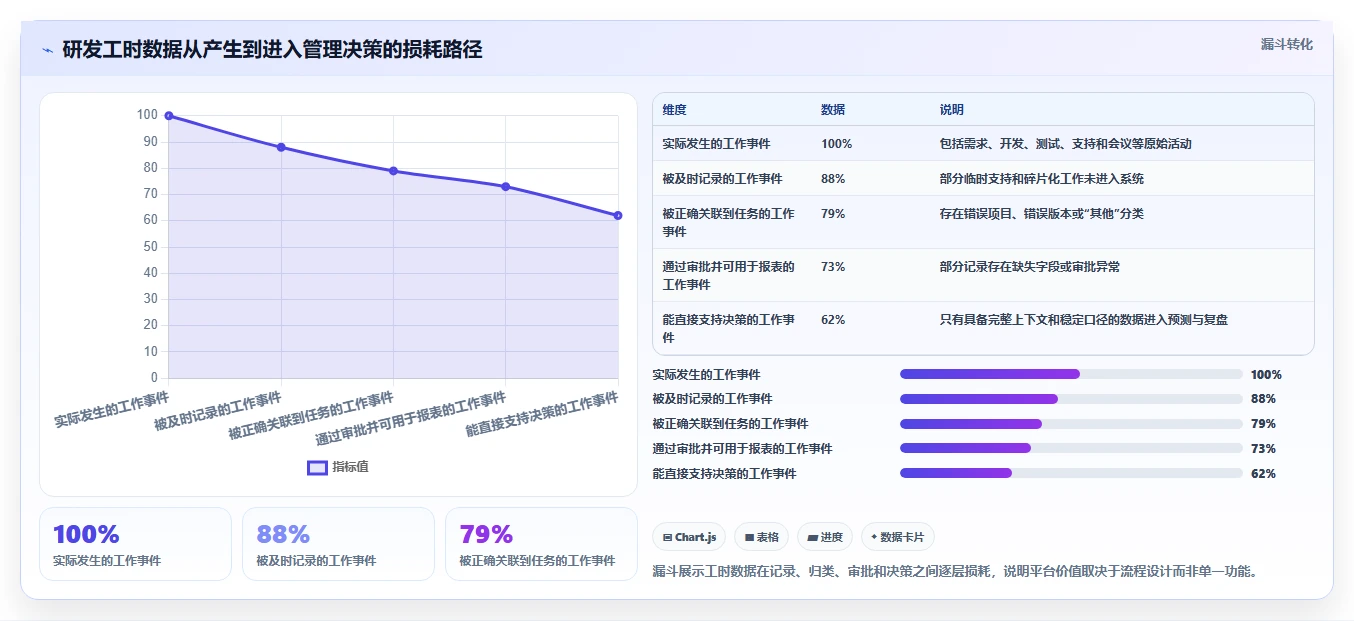The width and height of the screenshot is (1354, 621).
Task: Click the table value 100%
Action: tap(837, 144)
